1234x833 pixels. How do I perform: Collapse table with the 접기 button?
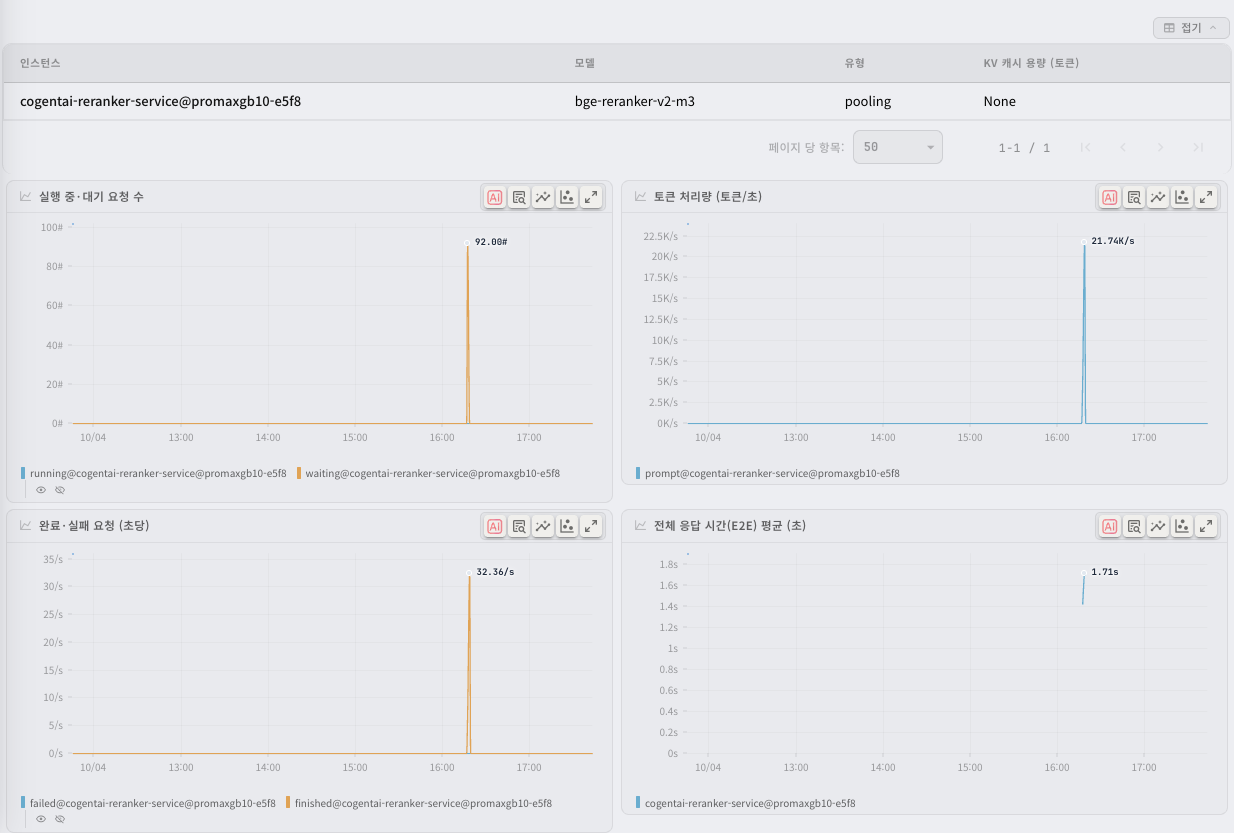pos(1191,28)
